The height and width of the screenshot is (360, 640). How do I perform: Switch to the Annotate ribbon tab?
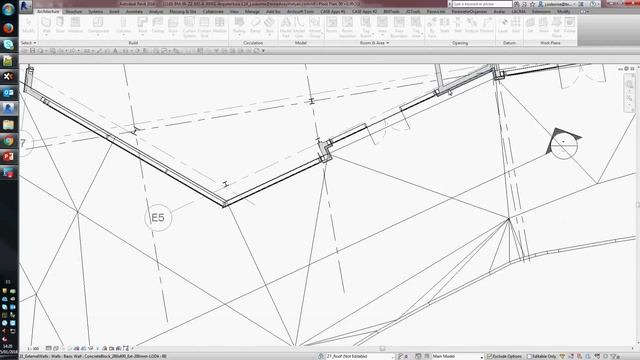pyautogui.click(x=134, y=11)
